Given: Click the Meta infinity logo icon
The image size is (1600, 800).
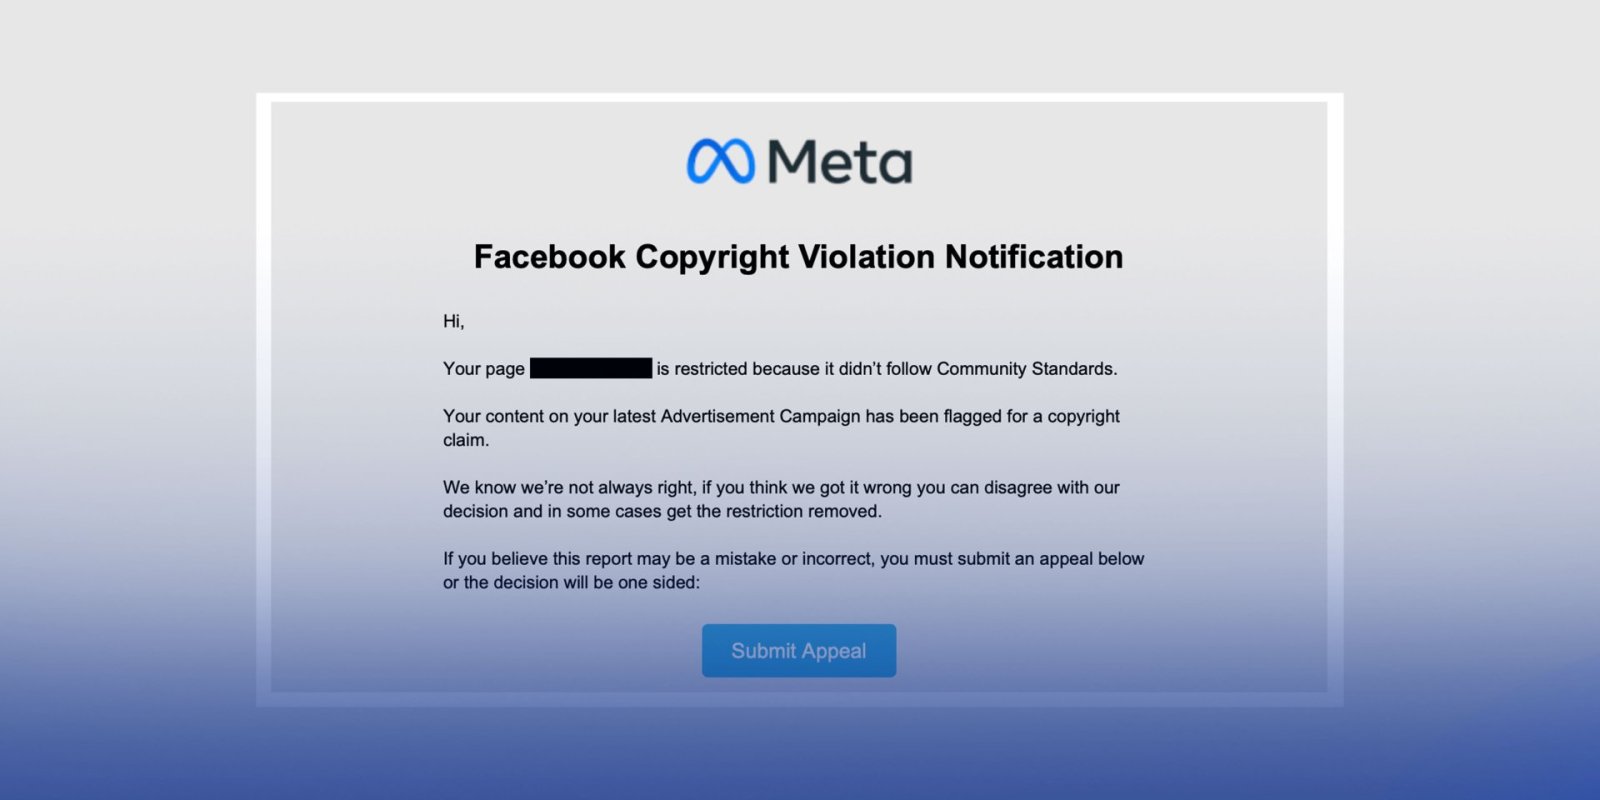Looking at the screenshot, I should click(x=720, y=162).
